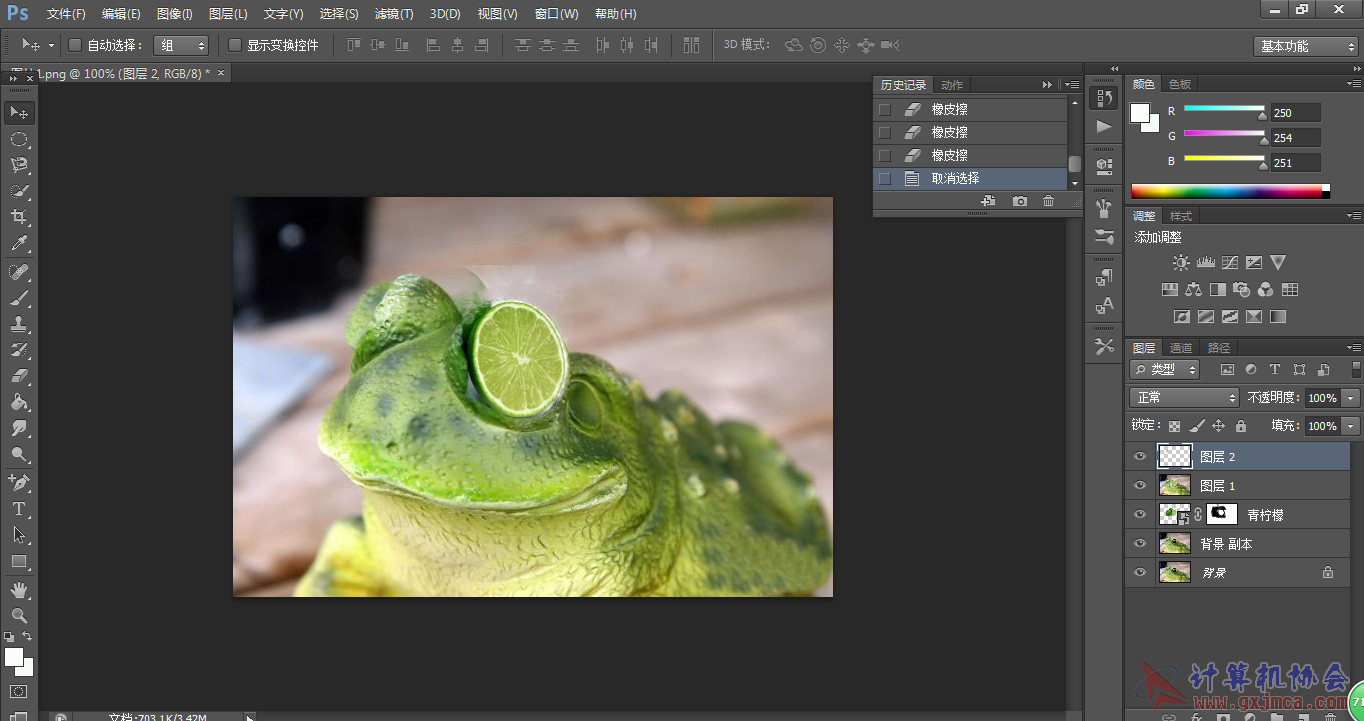This screenshot has width=1364, height=721.
Task: Open the 正常 blend mode dropdown
Action: point(1184,398)
